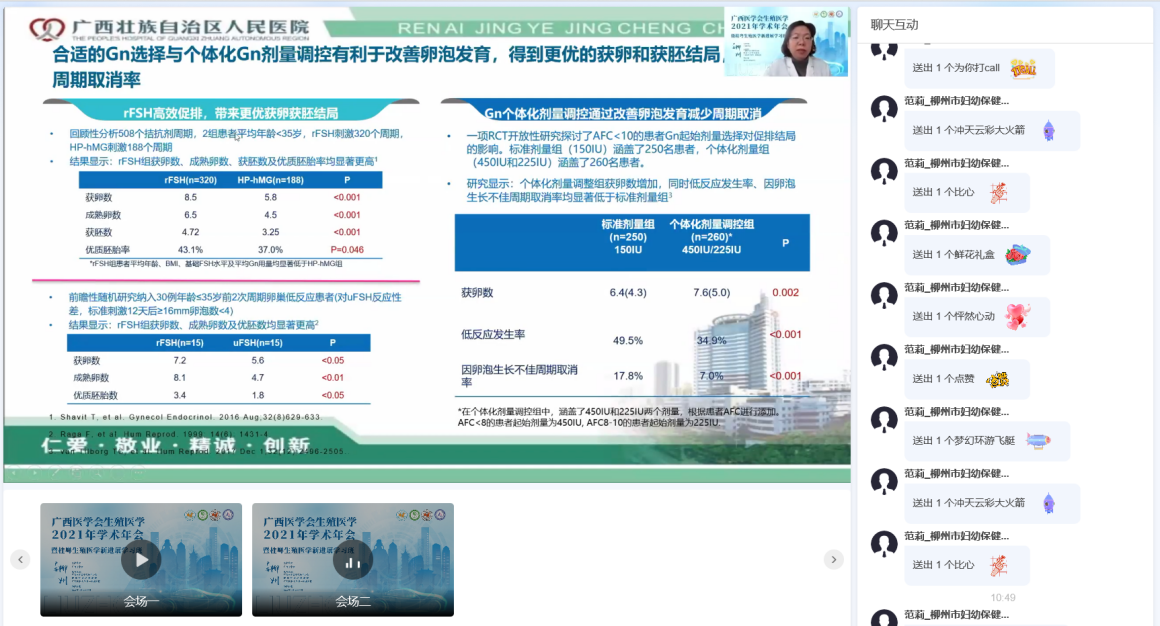
Task: Click the last 比心 gift icon above 10:49
Action: point(998,565)
